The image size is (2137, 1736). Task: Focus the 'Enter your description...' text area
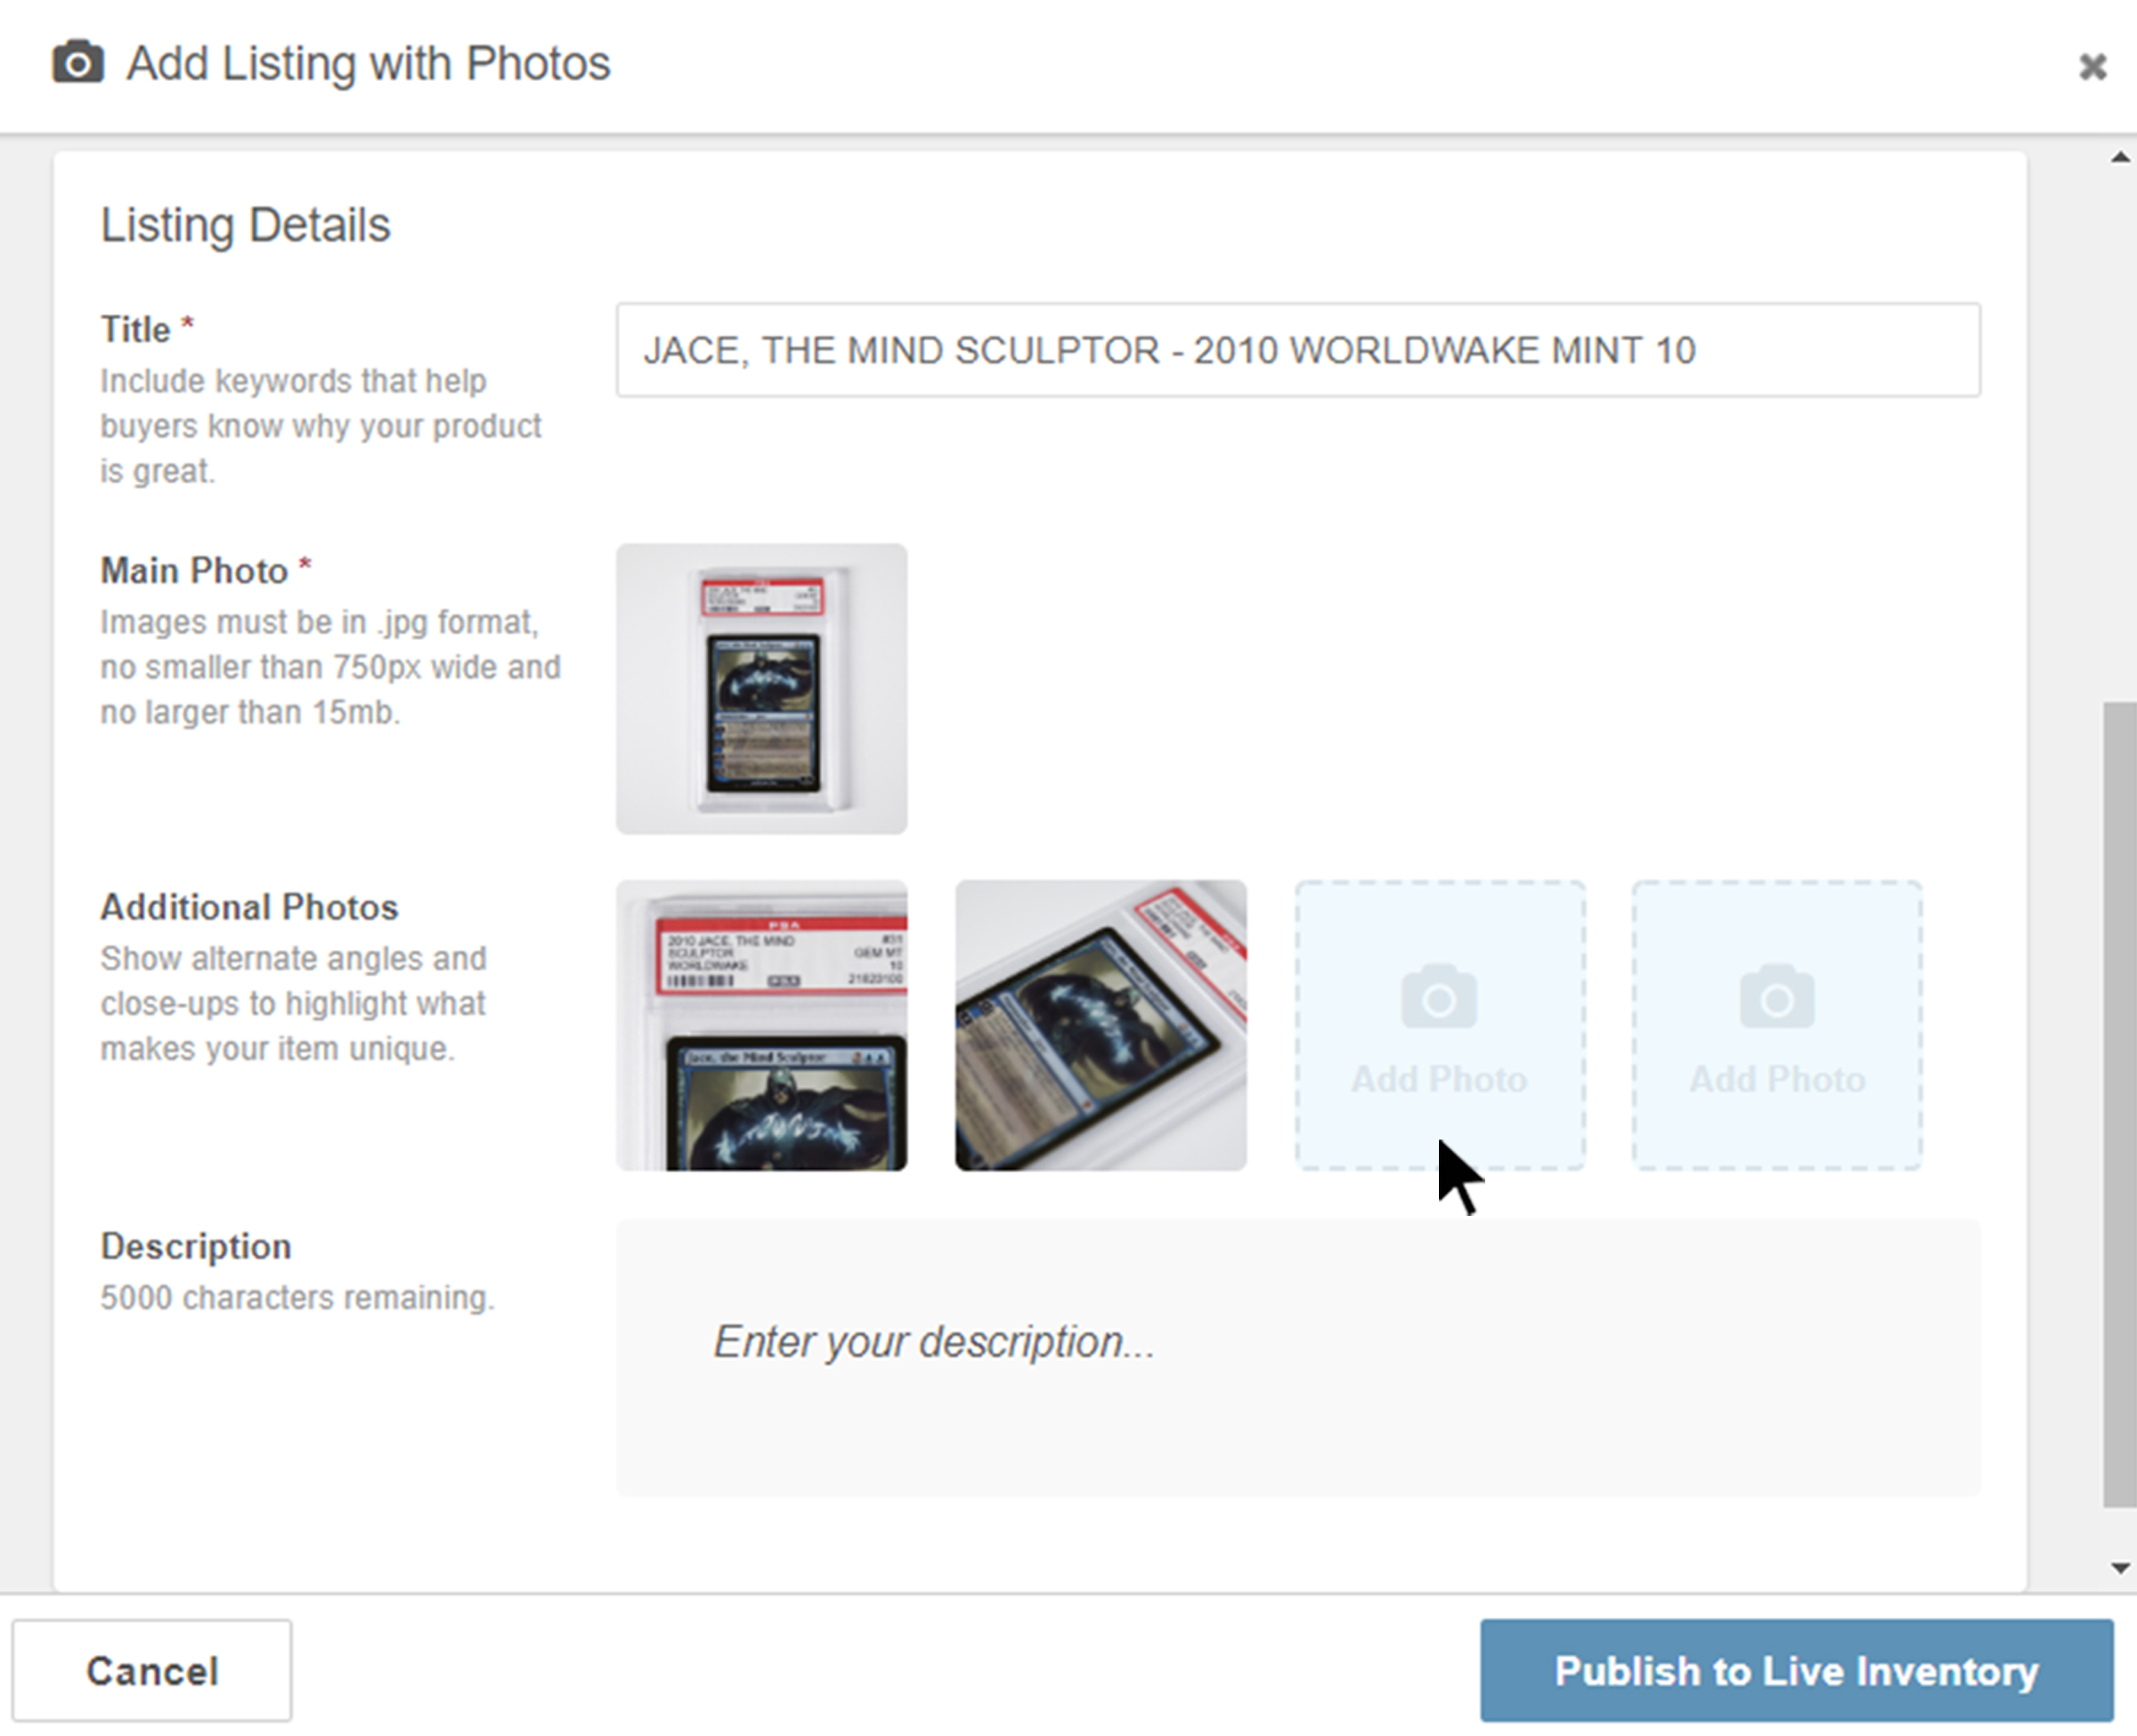pos(1298,1357)
